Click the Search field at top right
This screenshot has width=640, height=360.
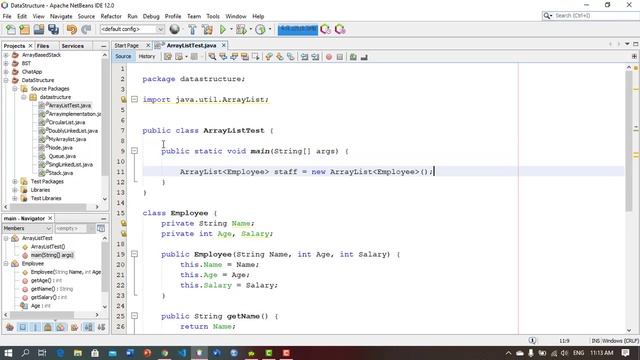(x=591, y=16)
